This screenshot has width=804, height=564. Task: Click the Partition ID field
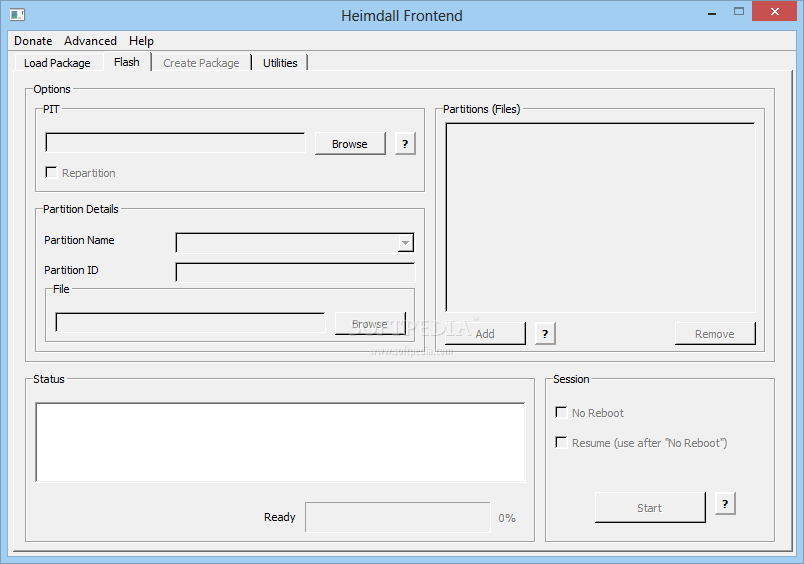click(295, 272)
